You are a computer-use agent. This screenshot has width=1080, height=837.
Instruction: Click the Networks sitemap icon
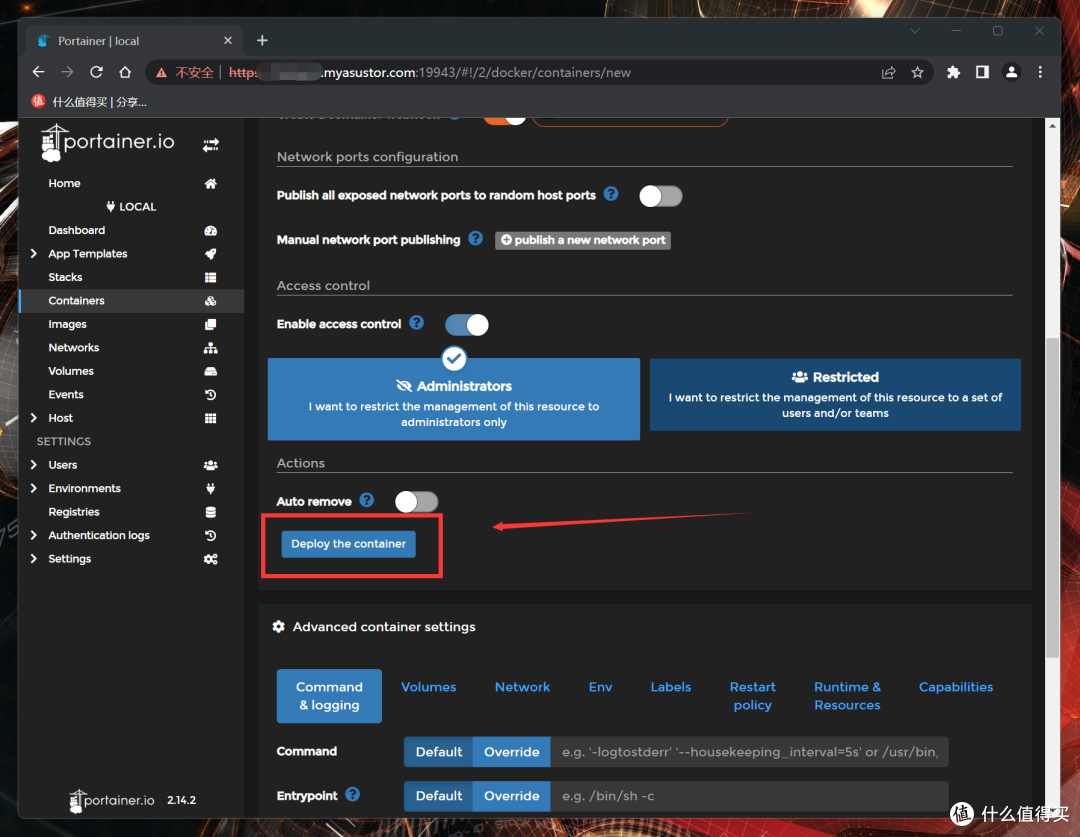210,348
